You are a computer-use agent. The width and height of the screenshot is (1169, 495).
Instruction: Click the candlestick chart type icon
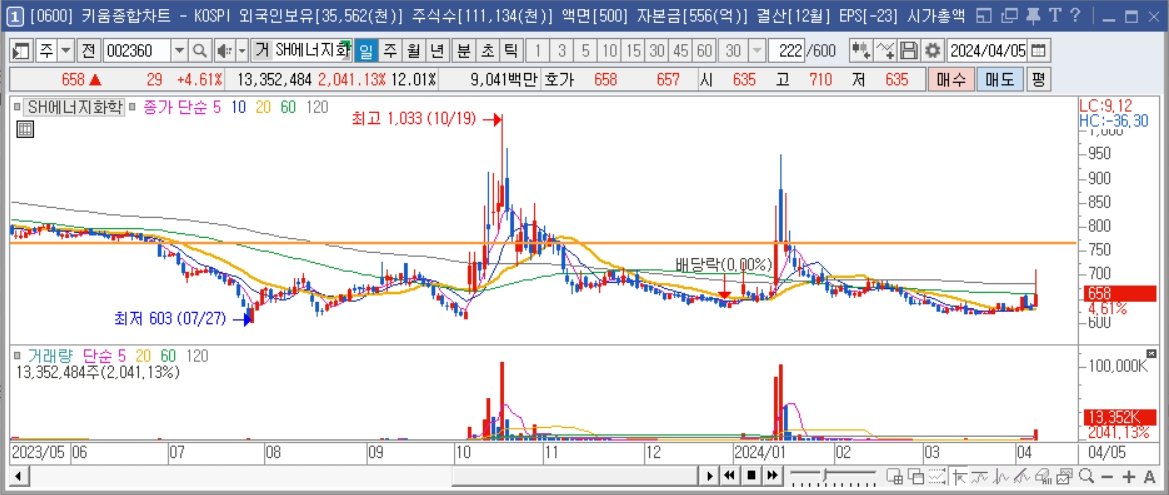[x=861, y=51]
